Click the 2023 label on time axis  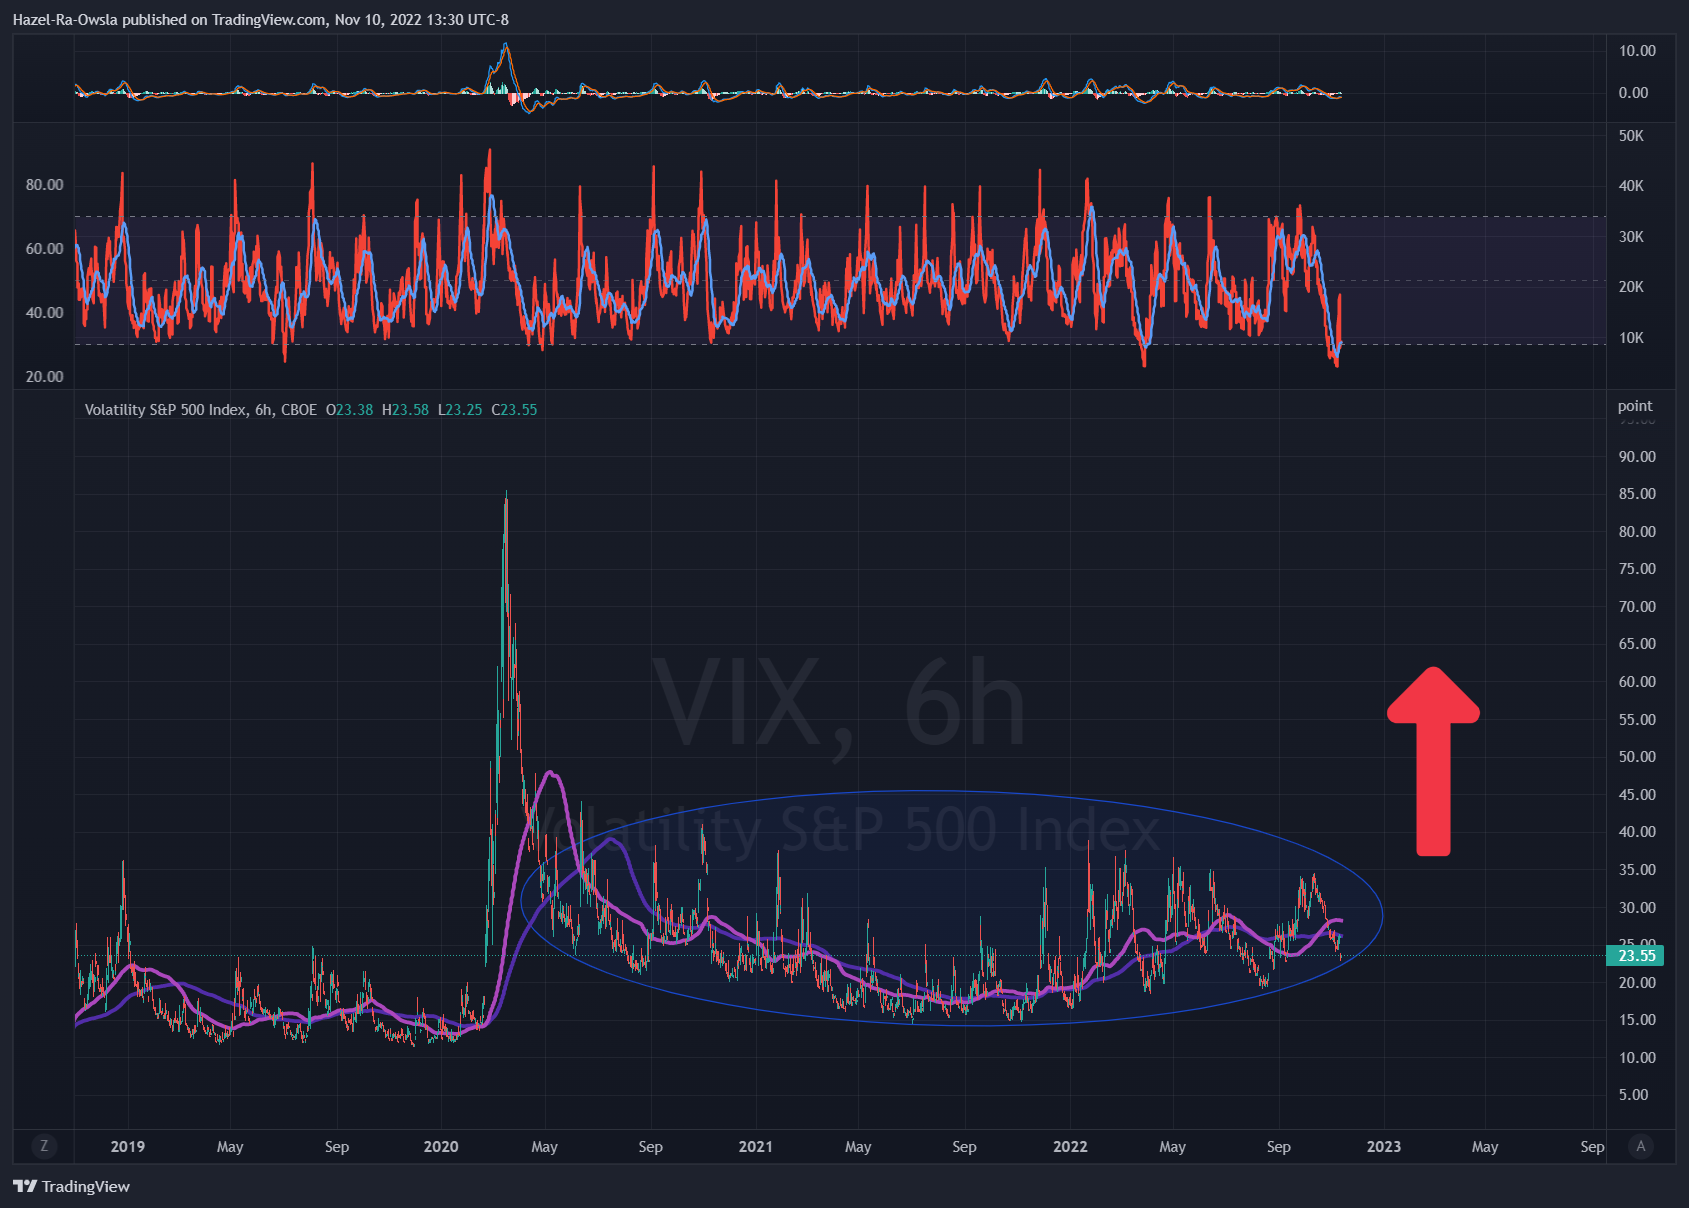pos(1384,1146)
